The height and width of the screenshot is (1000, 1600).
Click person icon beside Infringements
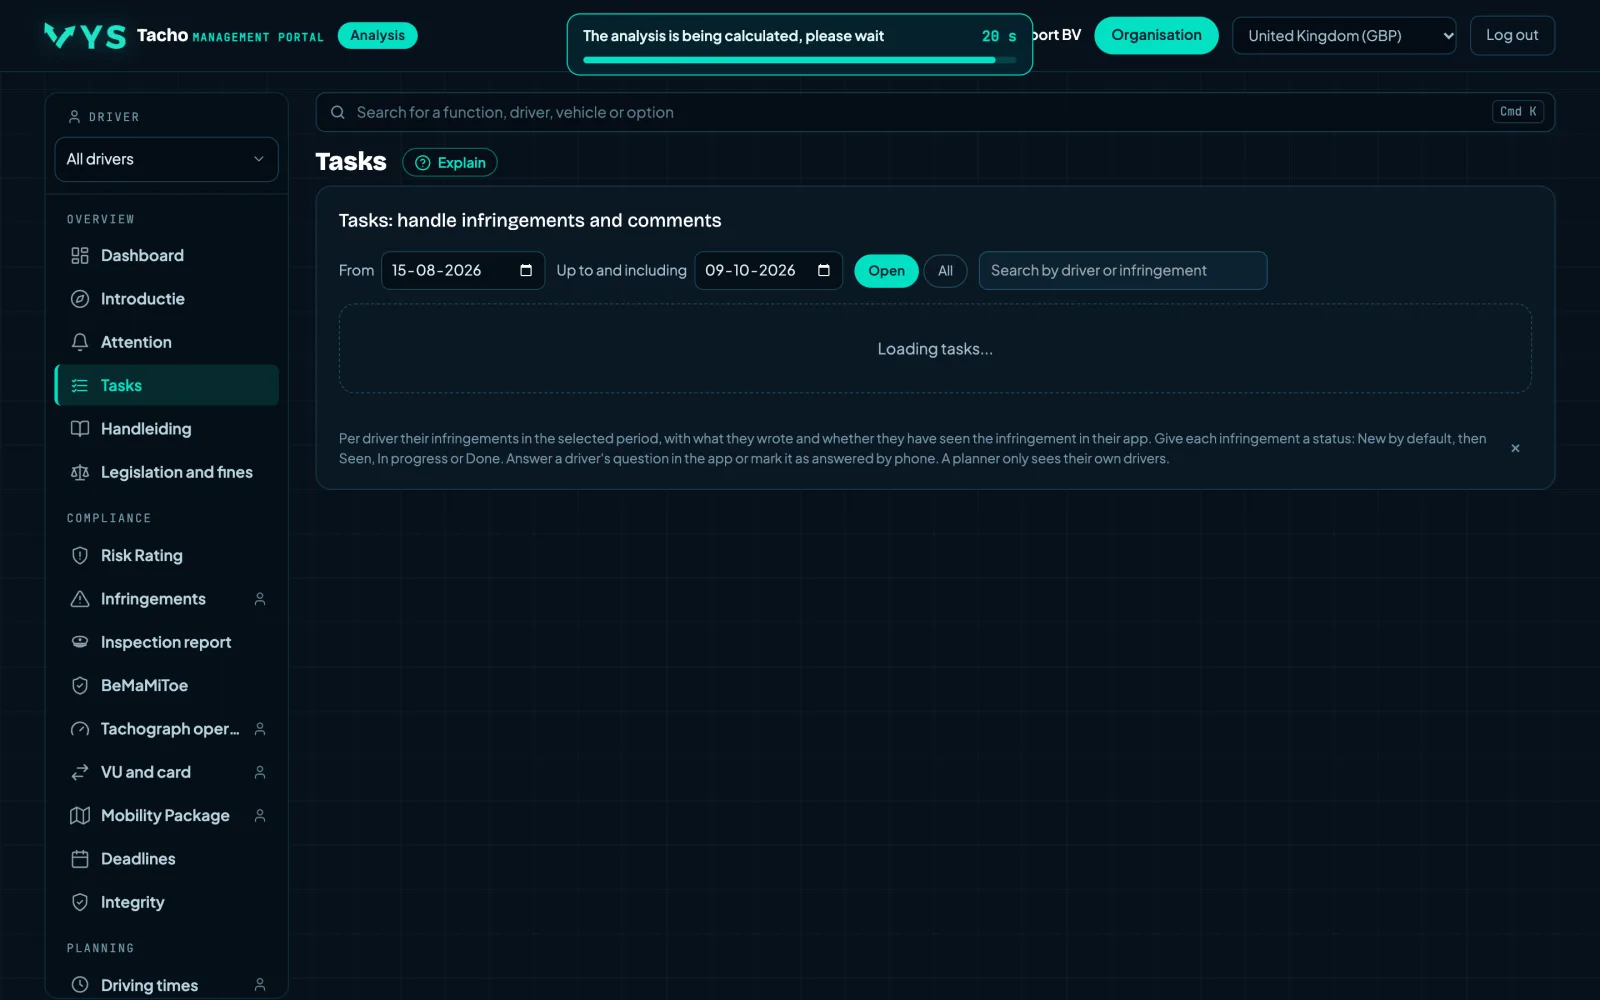click(260, 599)
